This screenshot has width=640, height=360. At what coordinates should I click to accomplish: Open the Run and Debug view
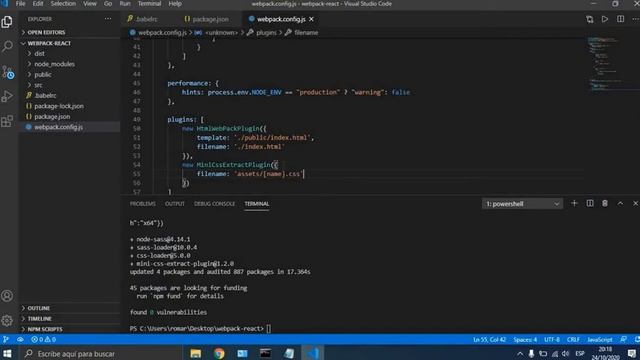(7, 96)
